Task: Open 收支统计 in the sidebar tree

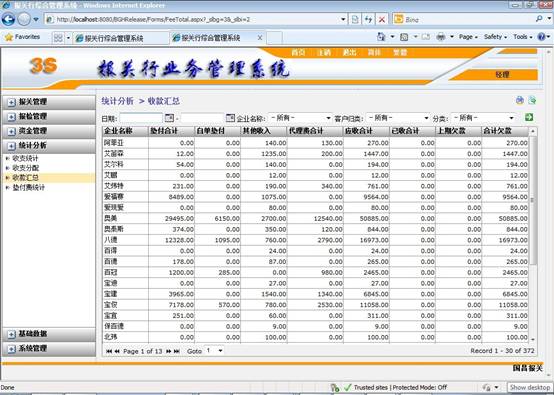Action: pyautogui.click(x=25, y=158)
